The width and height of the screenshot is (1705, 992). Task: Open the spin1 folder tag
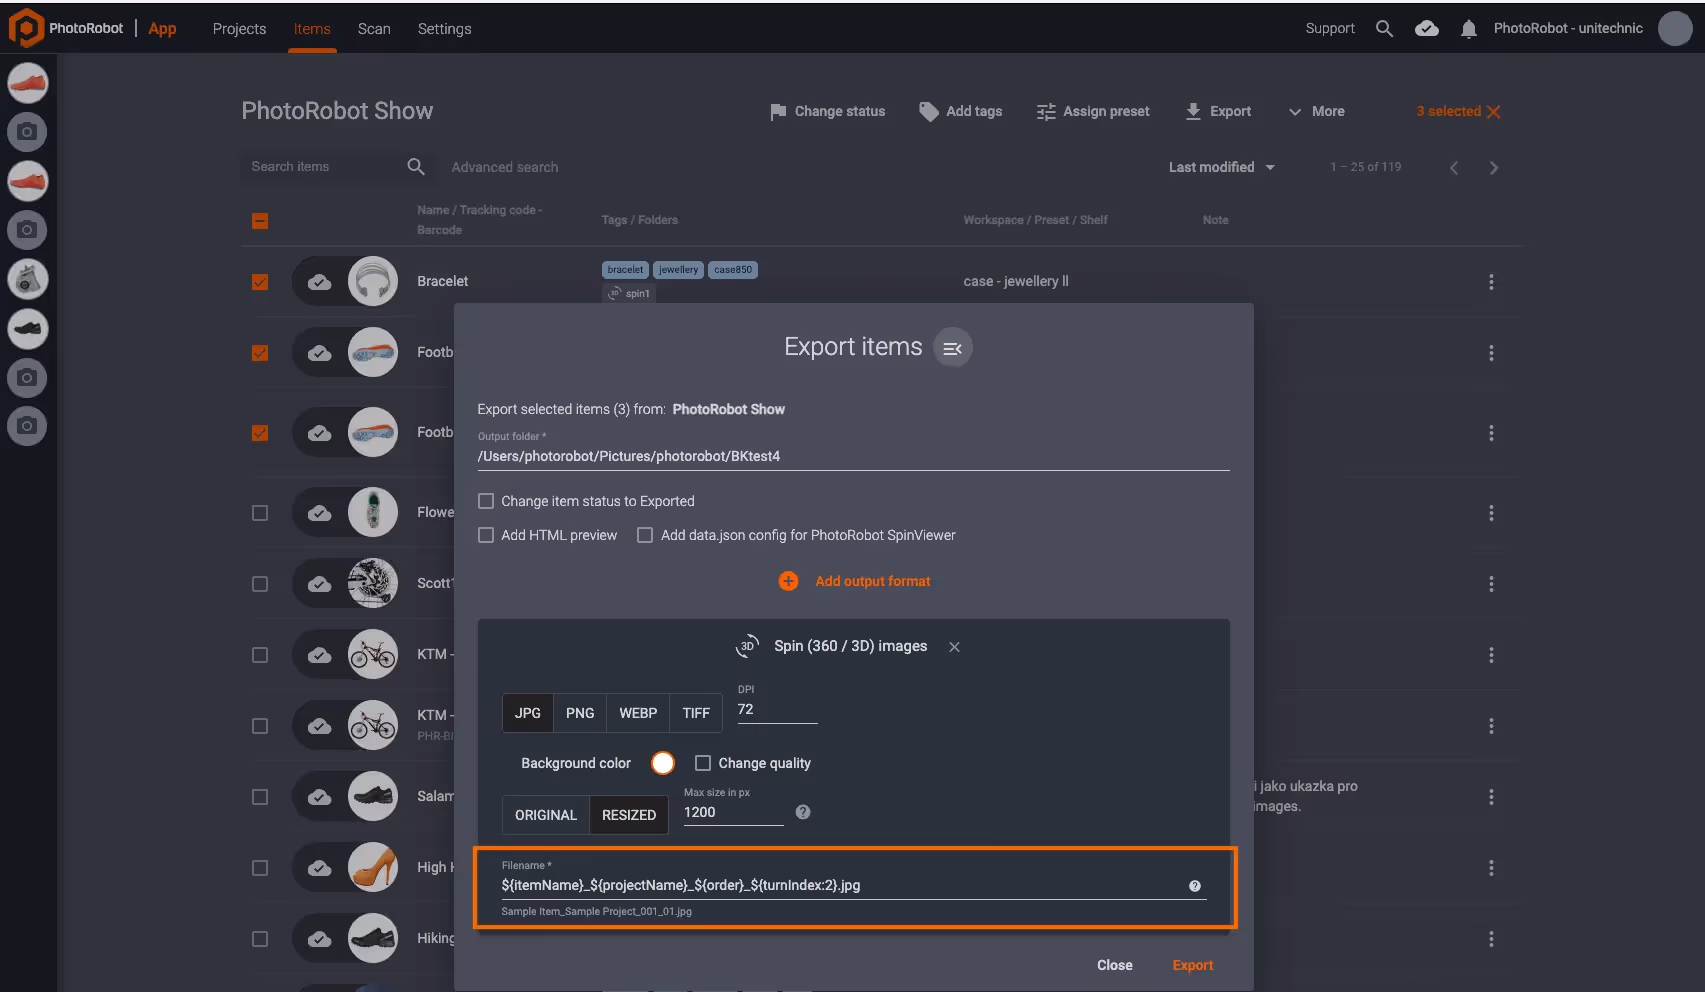click(x=629, y=293)
